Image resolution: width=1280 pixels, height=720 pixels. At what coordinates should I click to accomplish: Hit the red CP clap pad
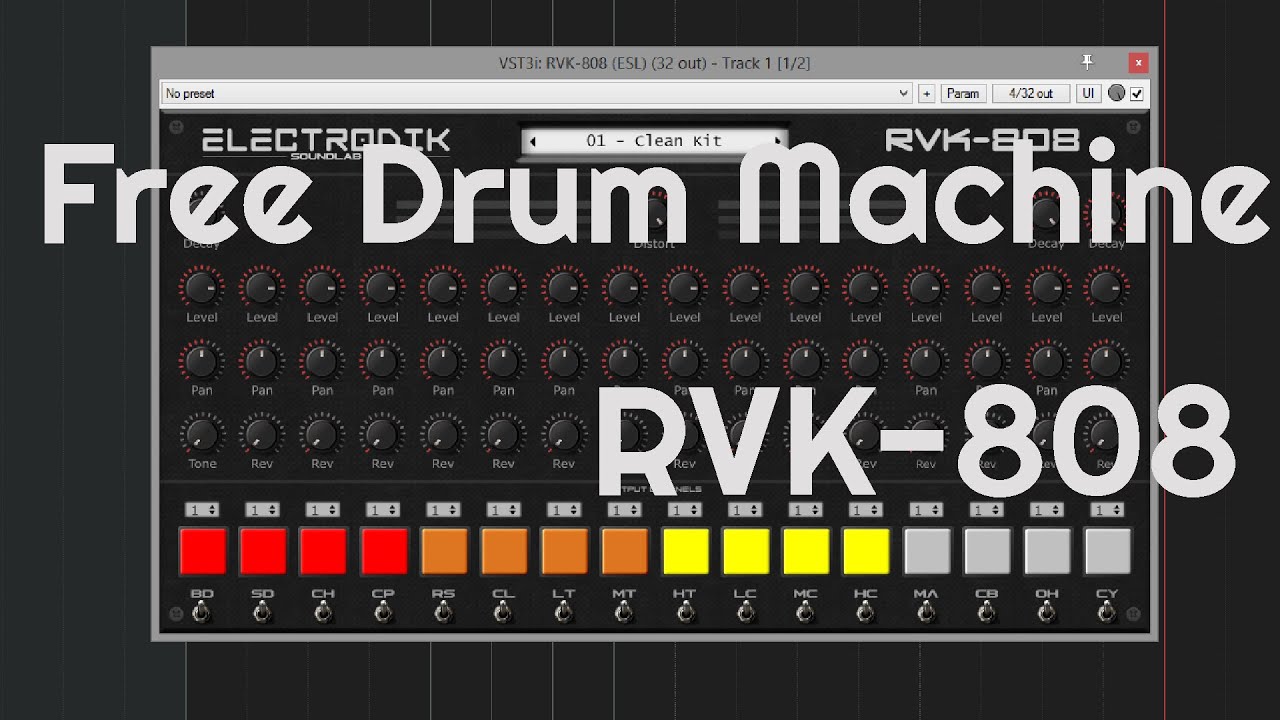384,551
